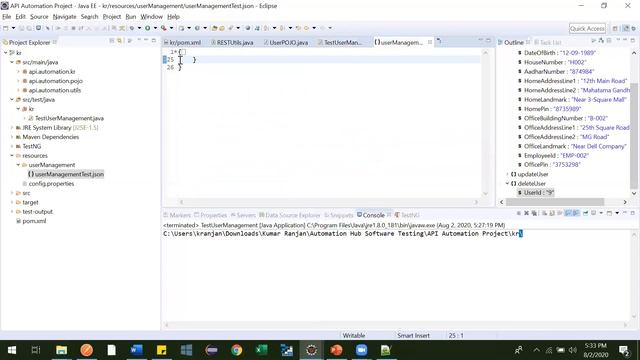Toggle Show Console on Standard Out Change
Image resolution: width=640 pixels, height=360 pixels.
pos(568,213)
